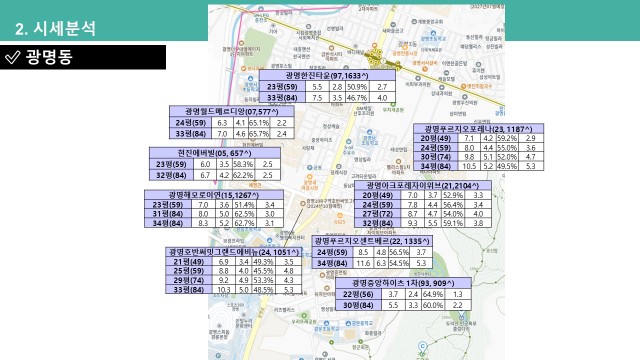Viewport: 640px width, 360px height.
Task: Click the 64.9% cell in 광명중앙하이츠 table
Action: (x=433, y=294)
